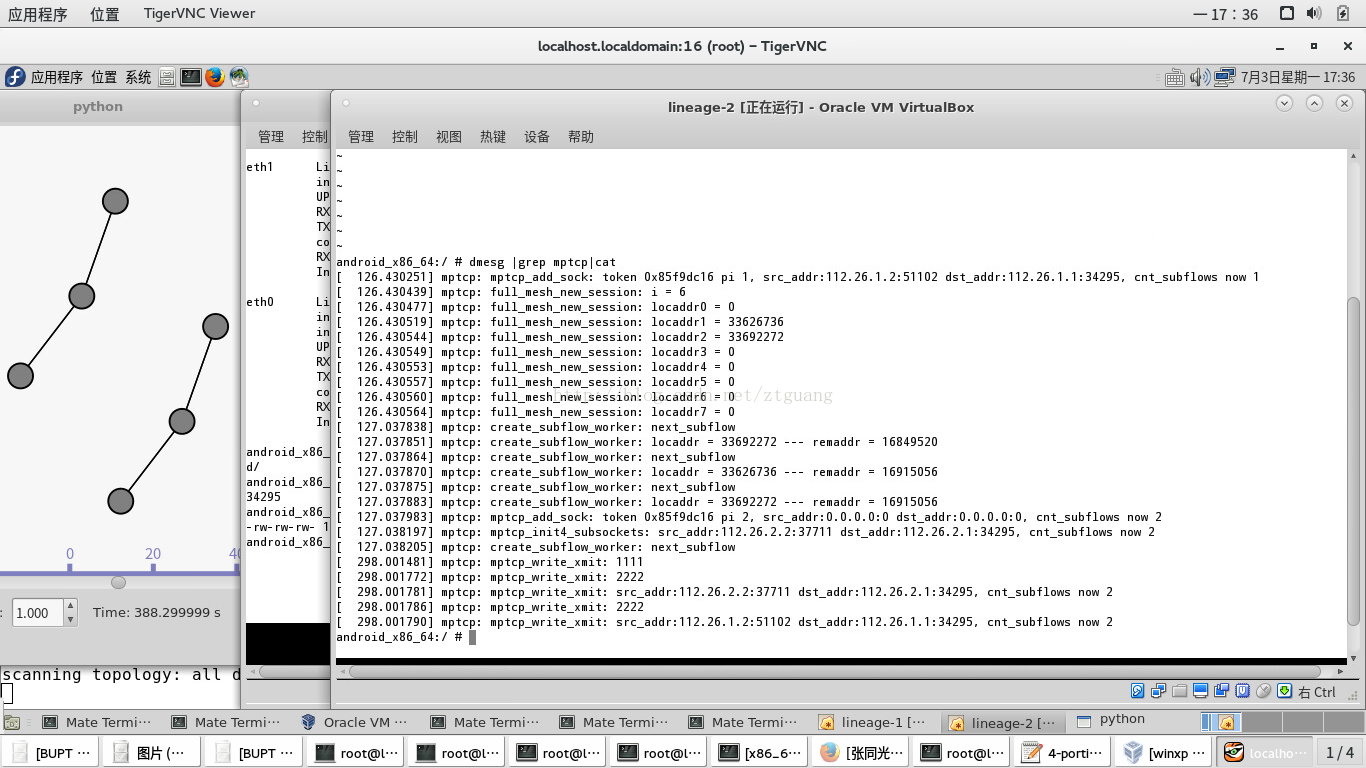Open inner desktop 系统 menu
This screenshot has width=1366, height=768.
[139, 77]
